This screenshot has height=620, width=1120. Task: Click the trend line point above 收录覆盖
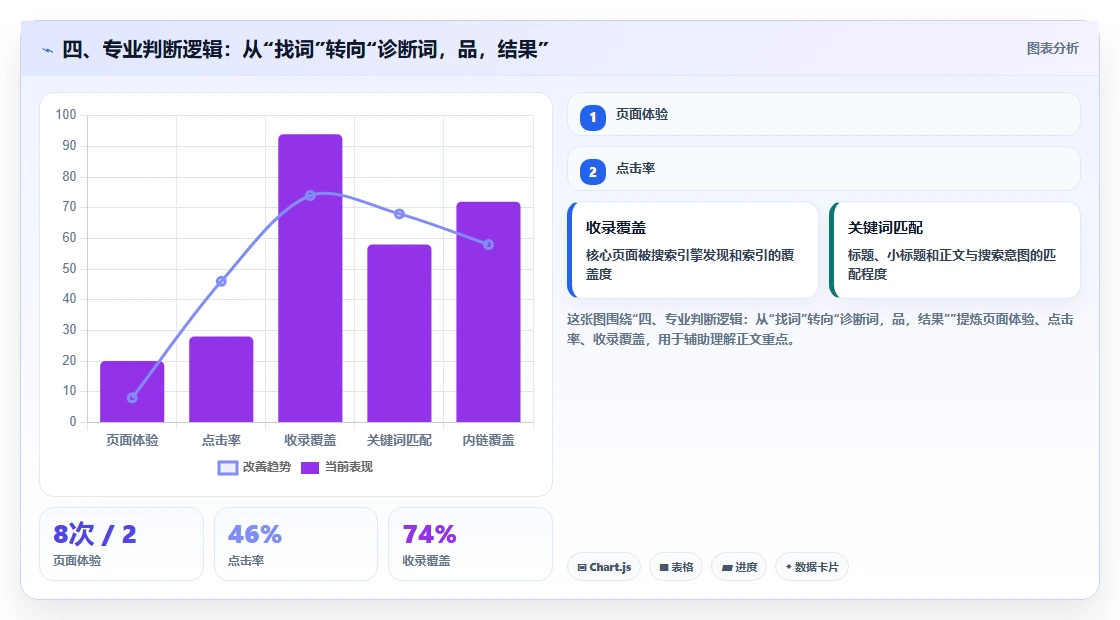click(x=310, y=196)
